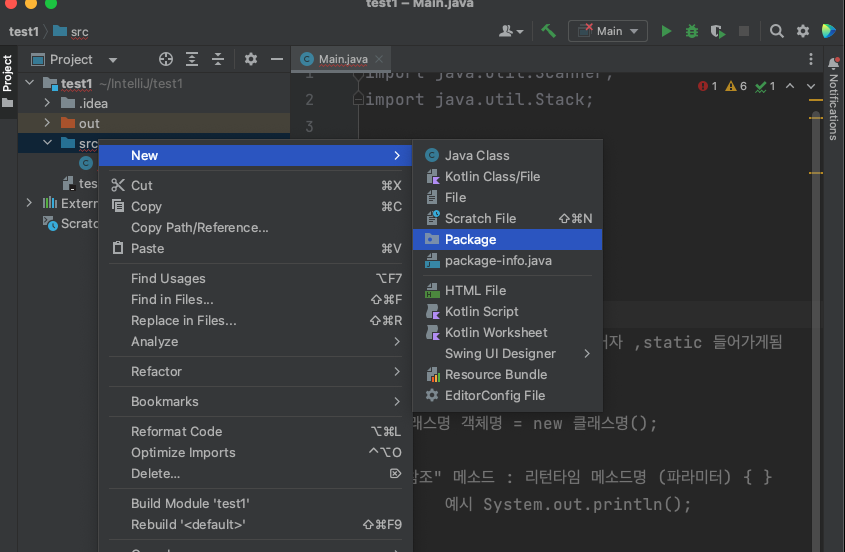Select Optimize Imports option

coord(255,453)
